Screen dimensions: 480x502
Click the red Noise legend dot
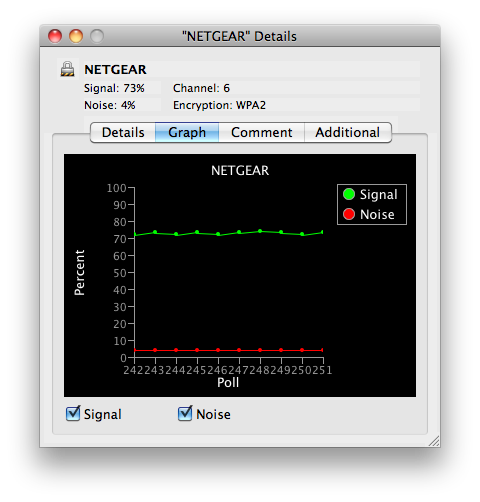click(x=349, y=214)
